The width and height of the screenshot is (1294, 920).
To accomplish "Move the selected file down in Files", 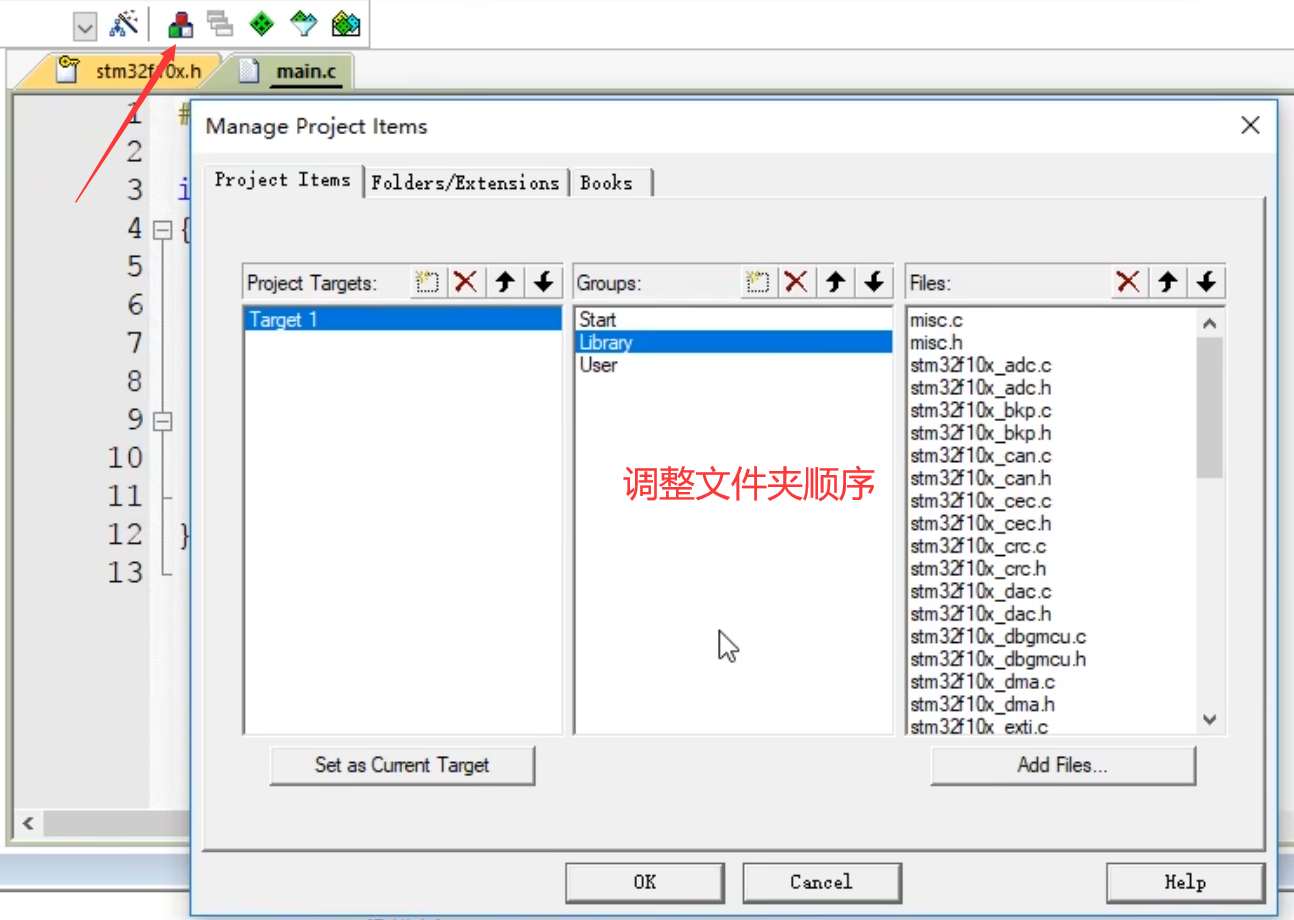I will (x=1206, y=283).
